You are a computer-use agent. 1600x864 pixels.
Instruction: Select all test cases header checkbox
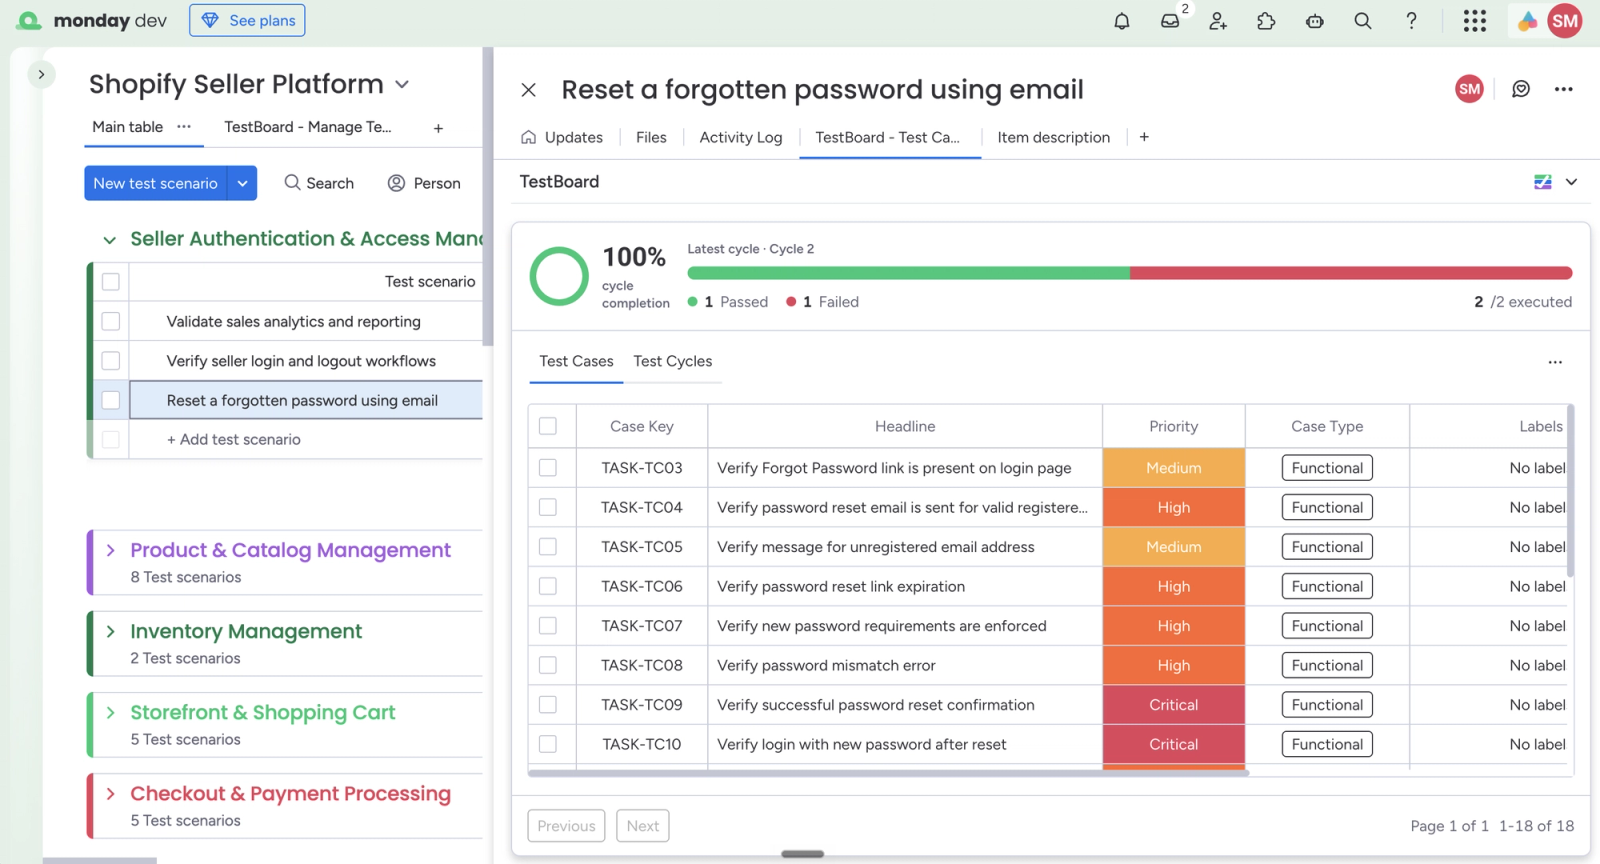pyautogui.click(x=548, y=426)
